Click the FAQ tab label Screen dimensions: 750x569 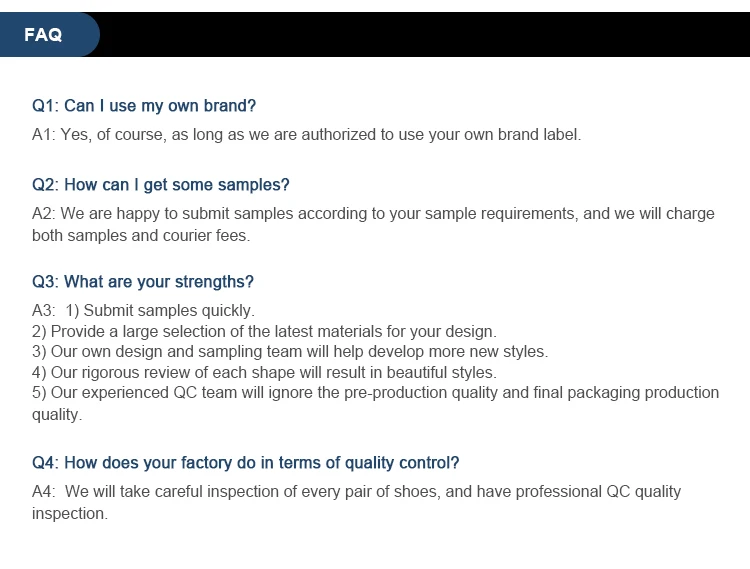(44, 35)
